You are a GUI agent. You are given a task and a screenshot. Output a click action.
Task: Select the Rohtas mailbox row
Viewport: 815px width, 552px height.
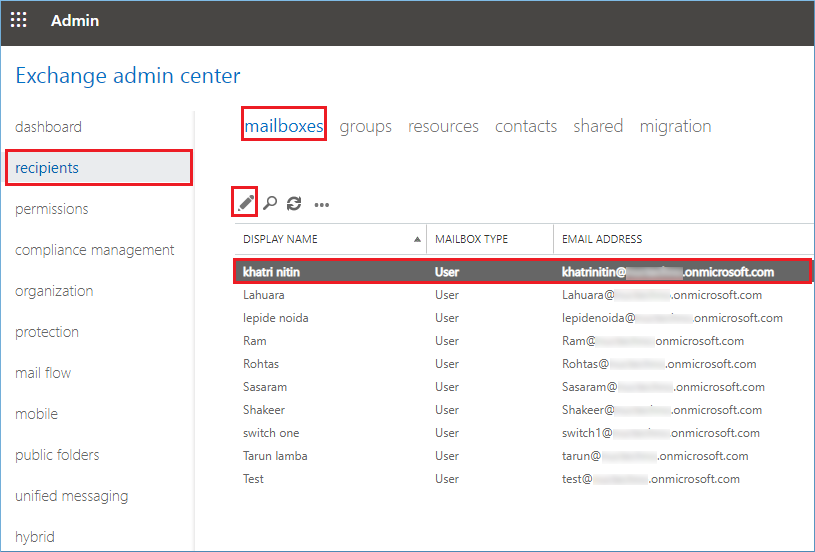523,364
